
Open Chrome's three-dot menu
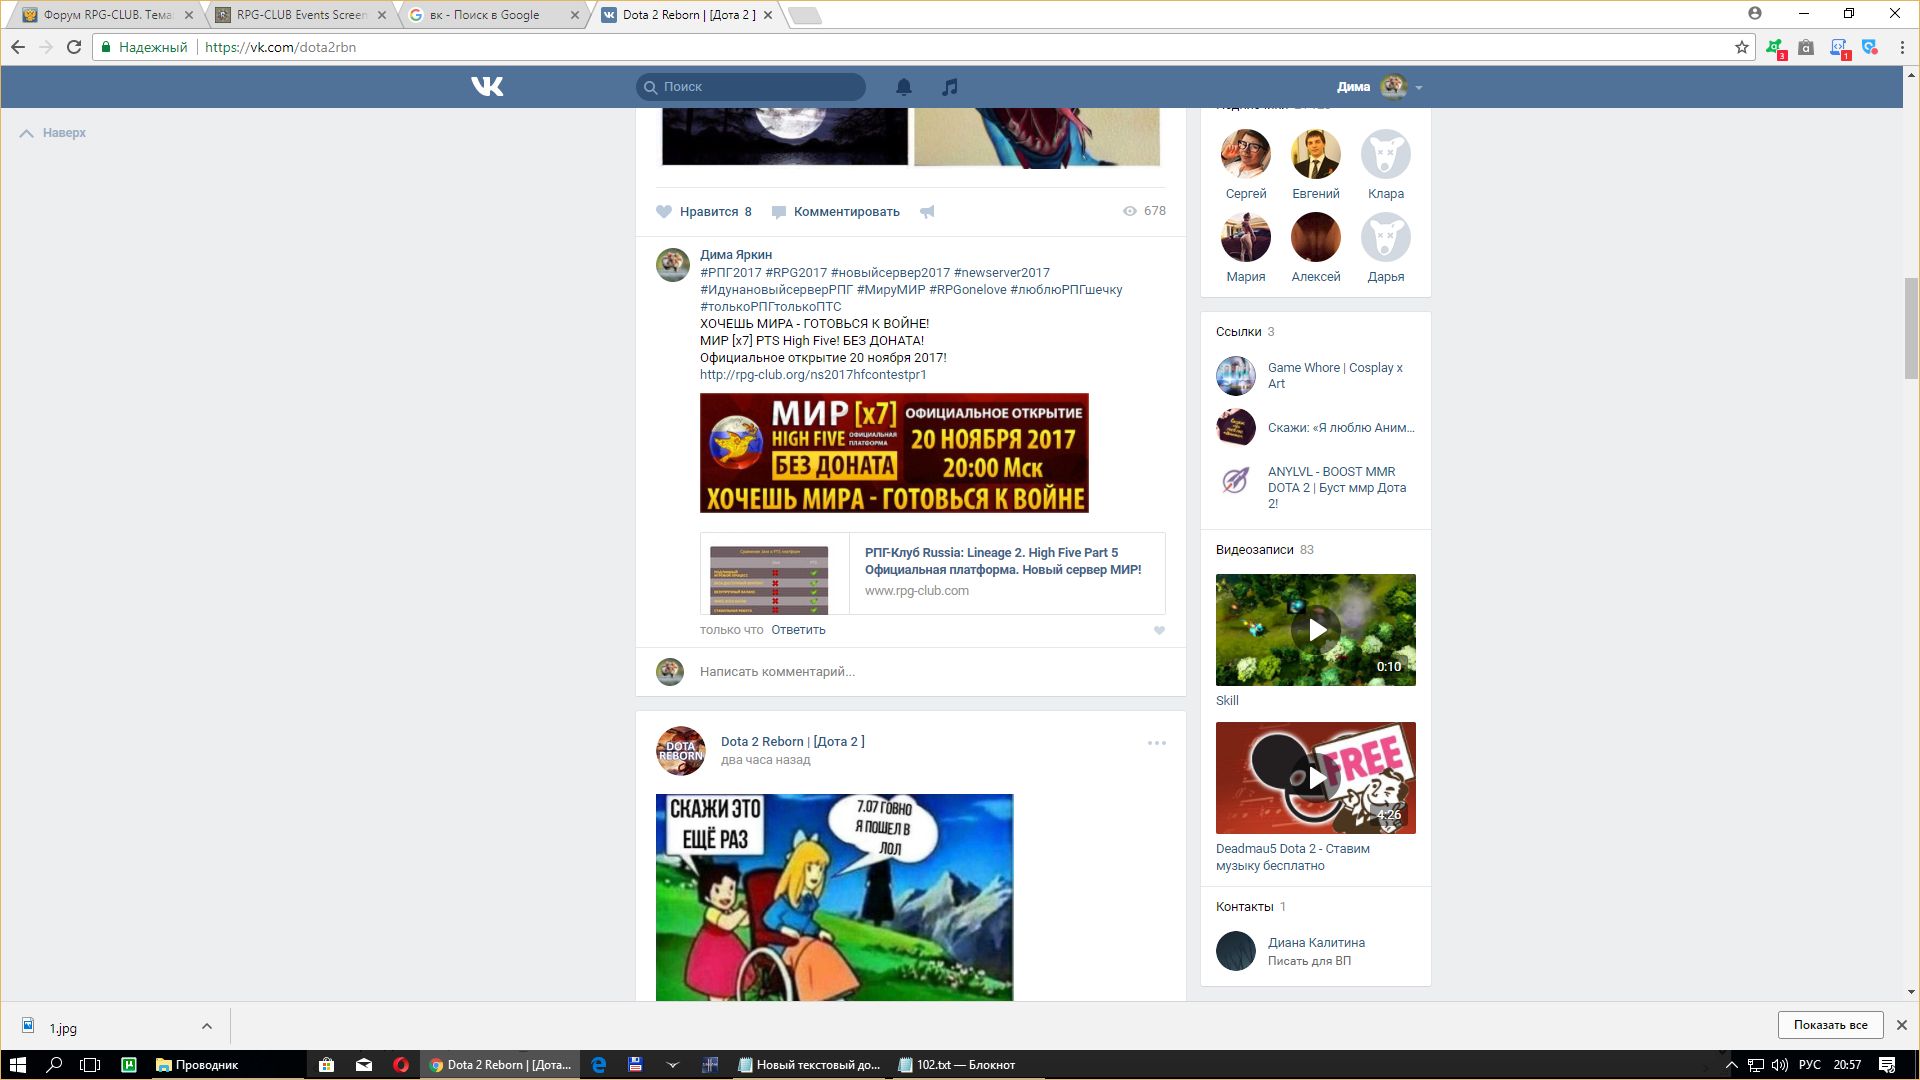point(1902,47)
